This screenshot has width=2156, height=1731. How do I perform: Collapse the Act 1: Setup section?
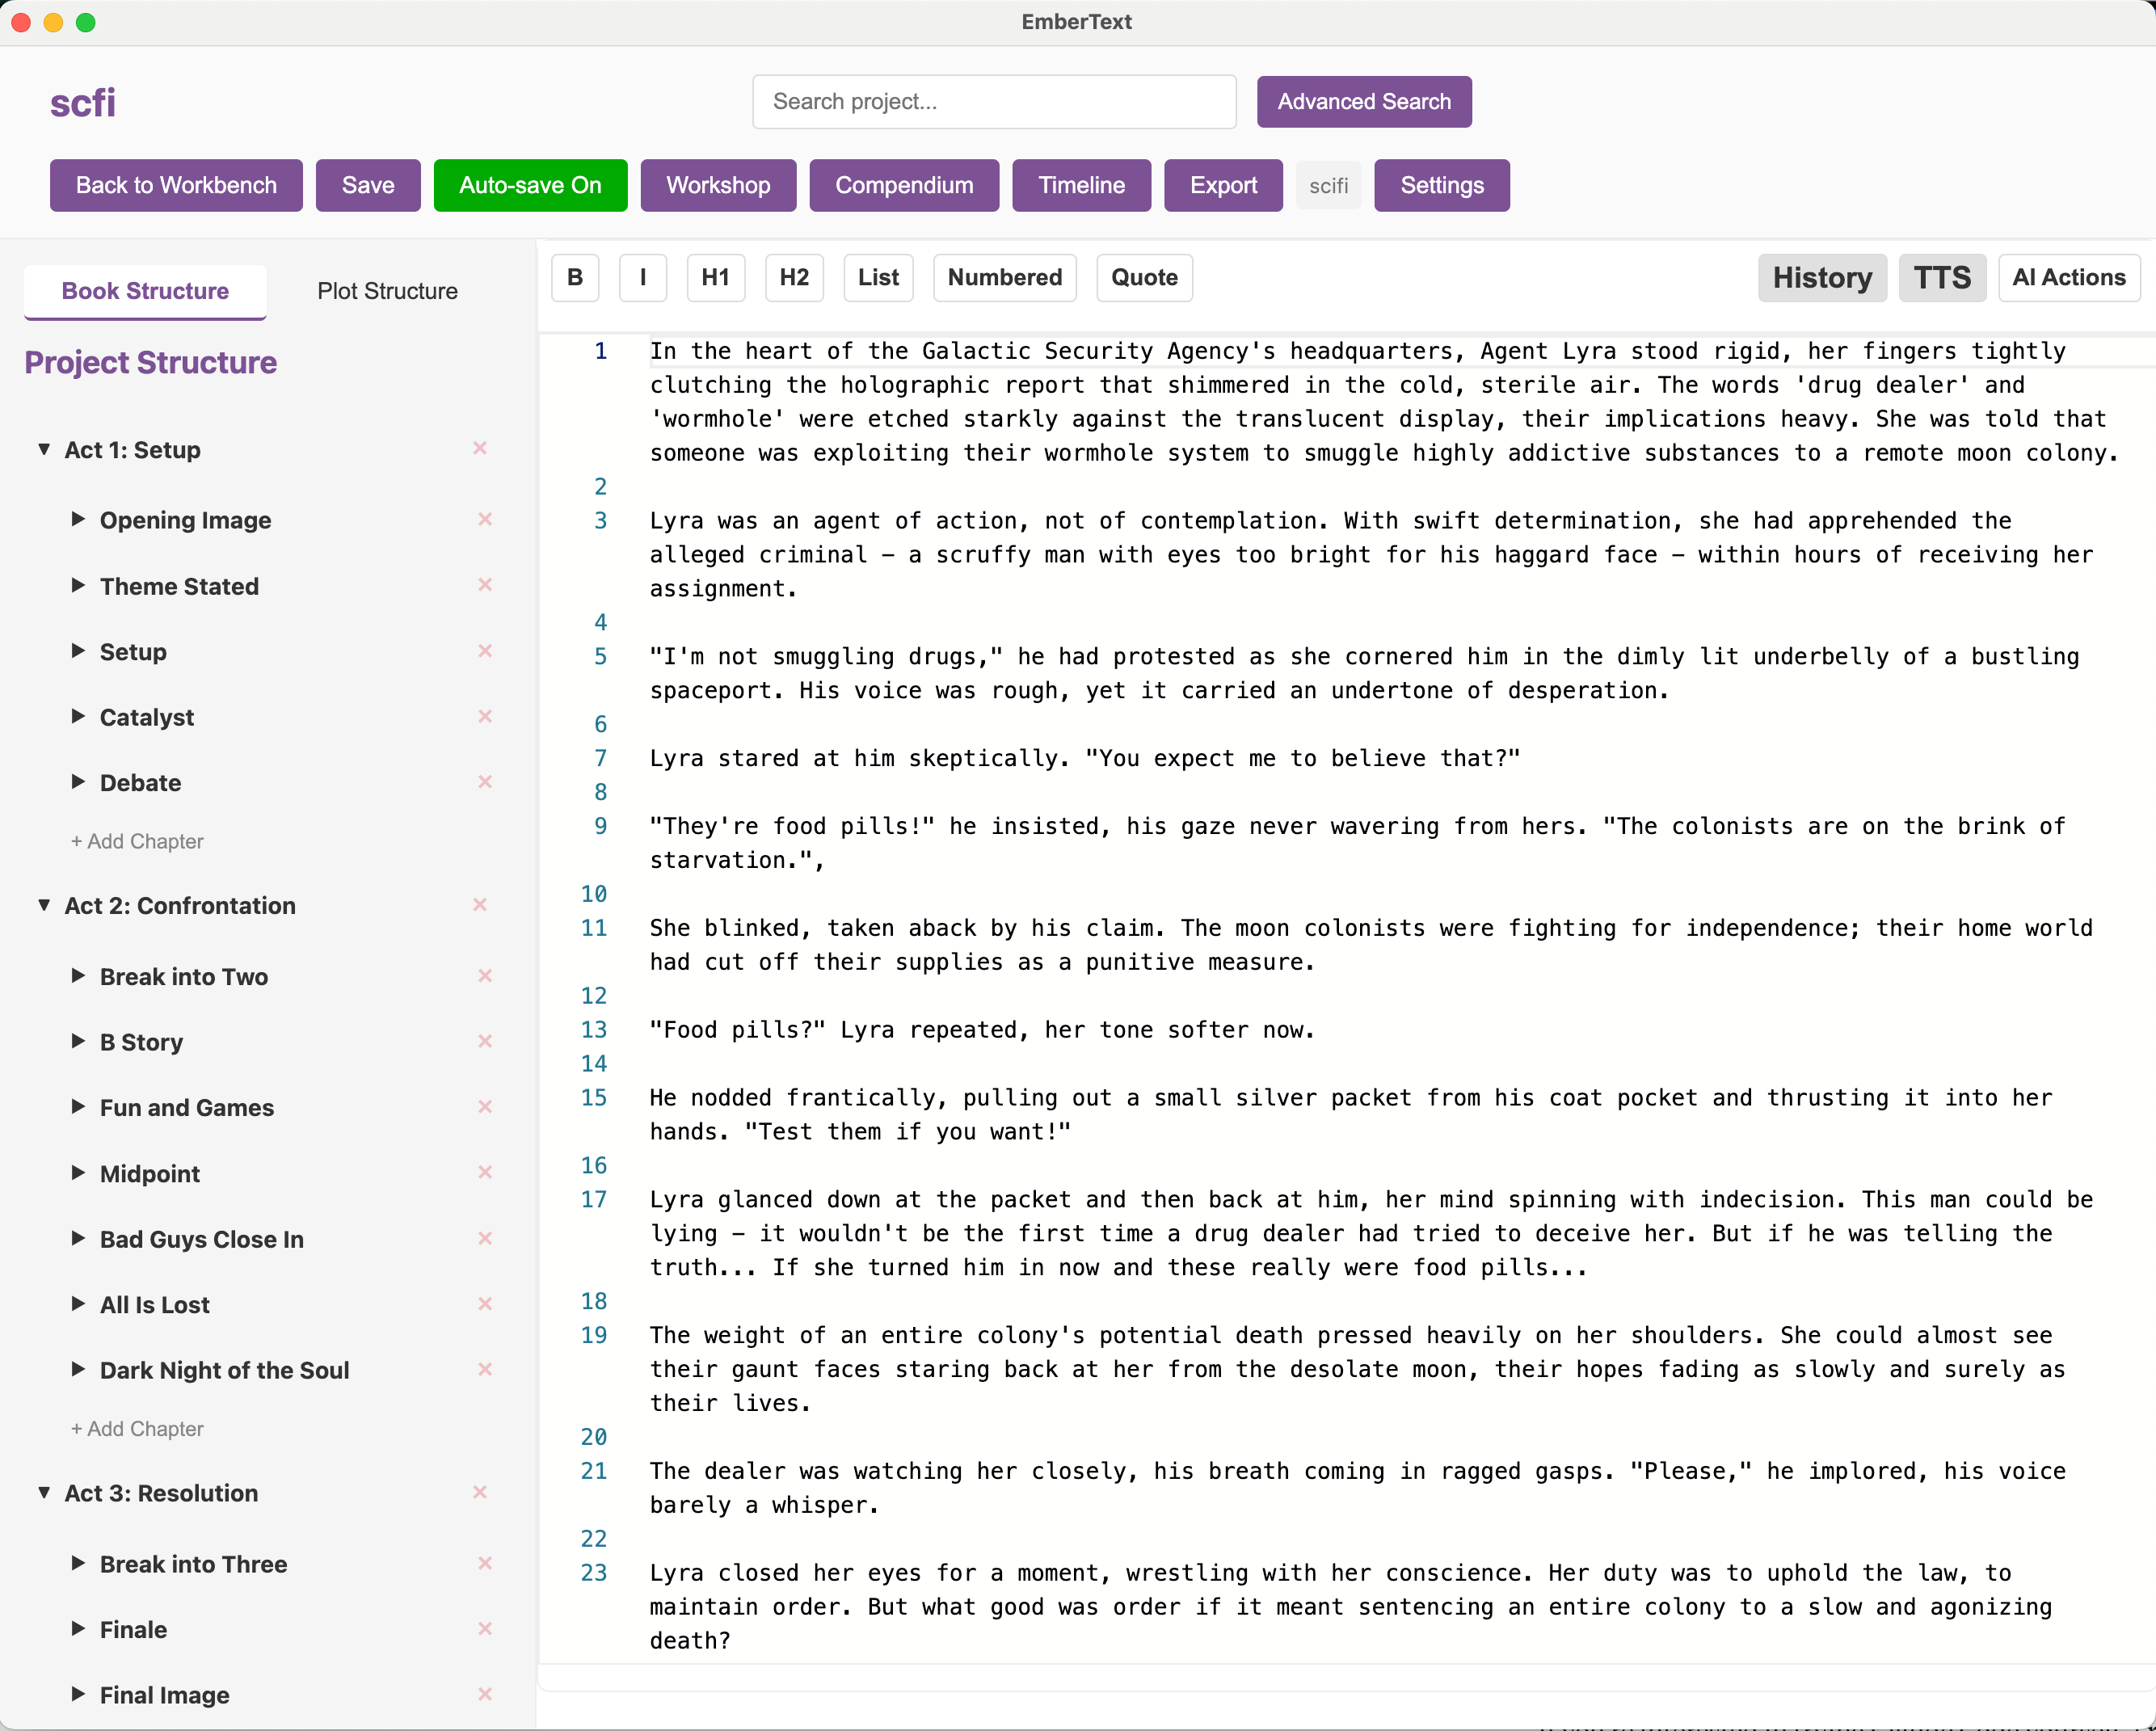pos(44,449)
